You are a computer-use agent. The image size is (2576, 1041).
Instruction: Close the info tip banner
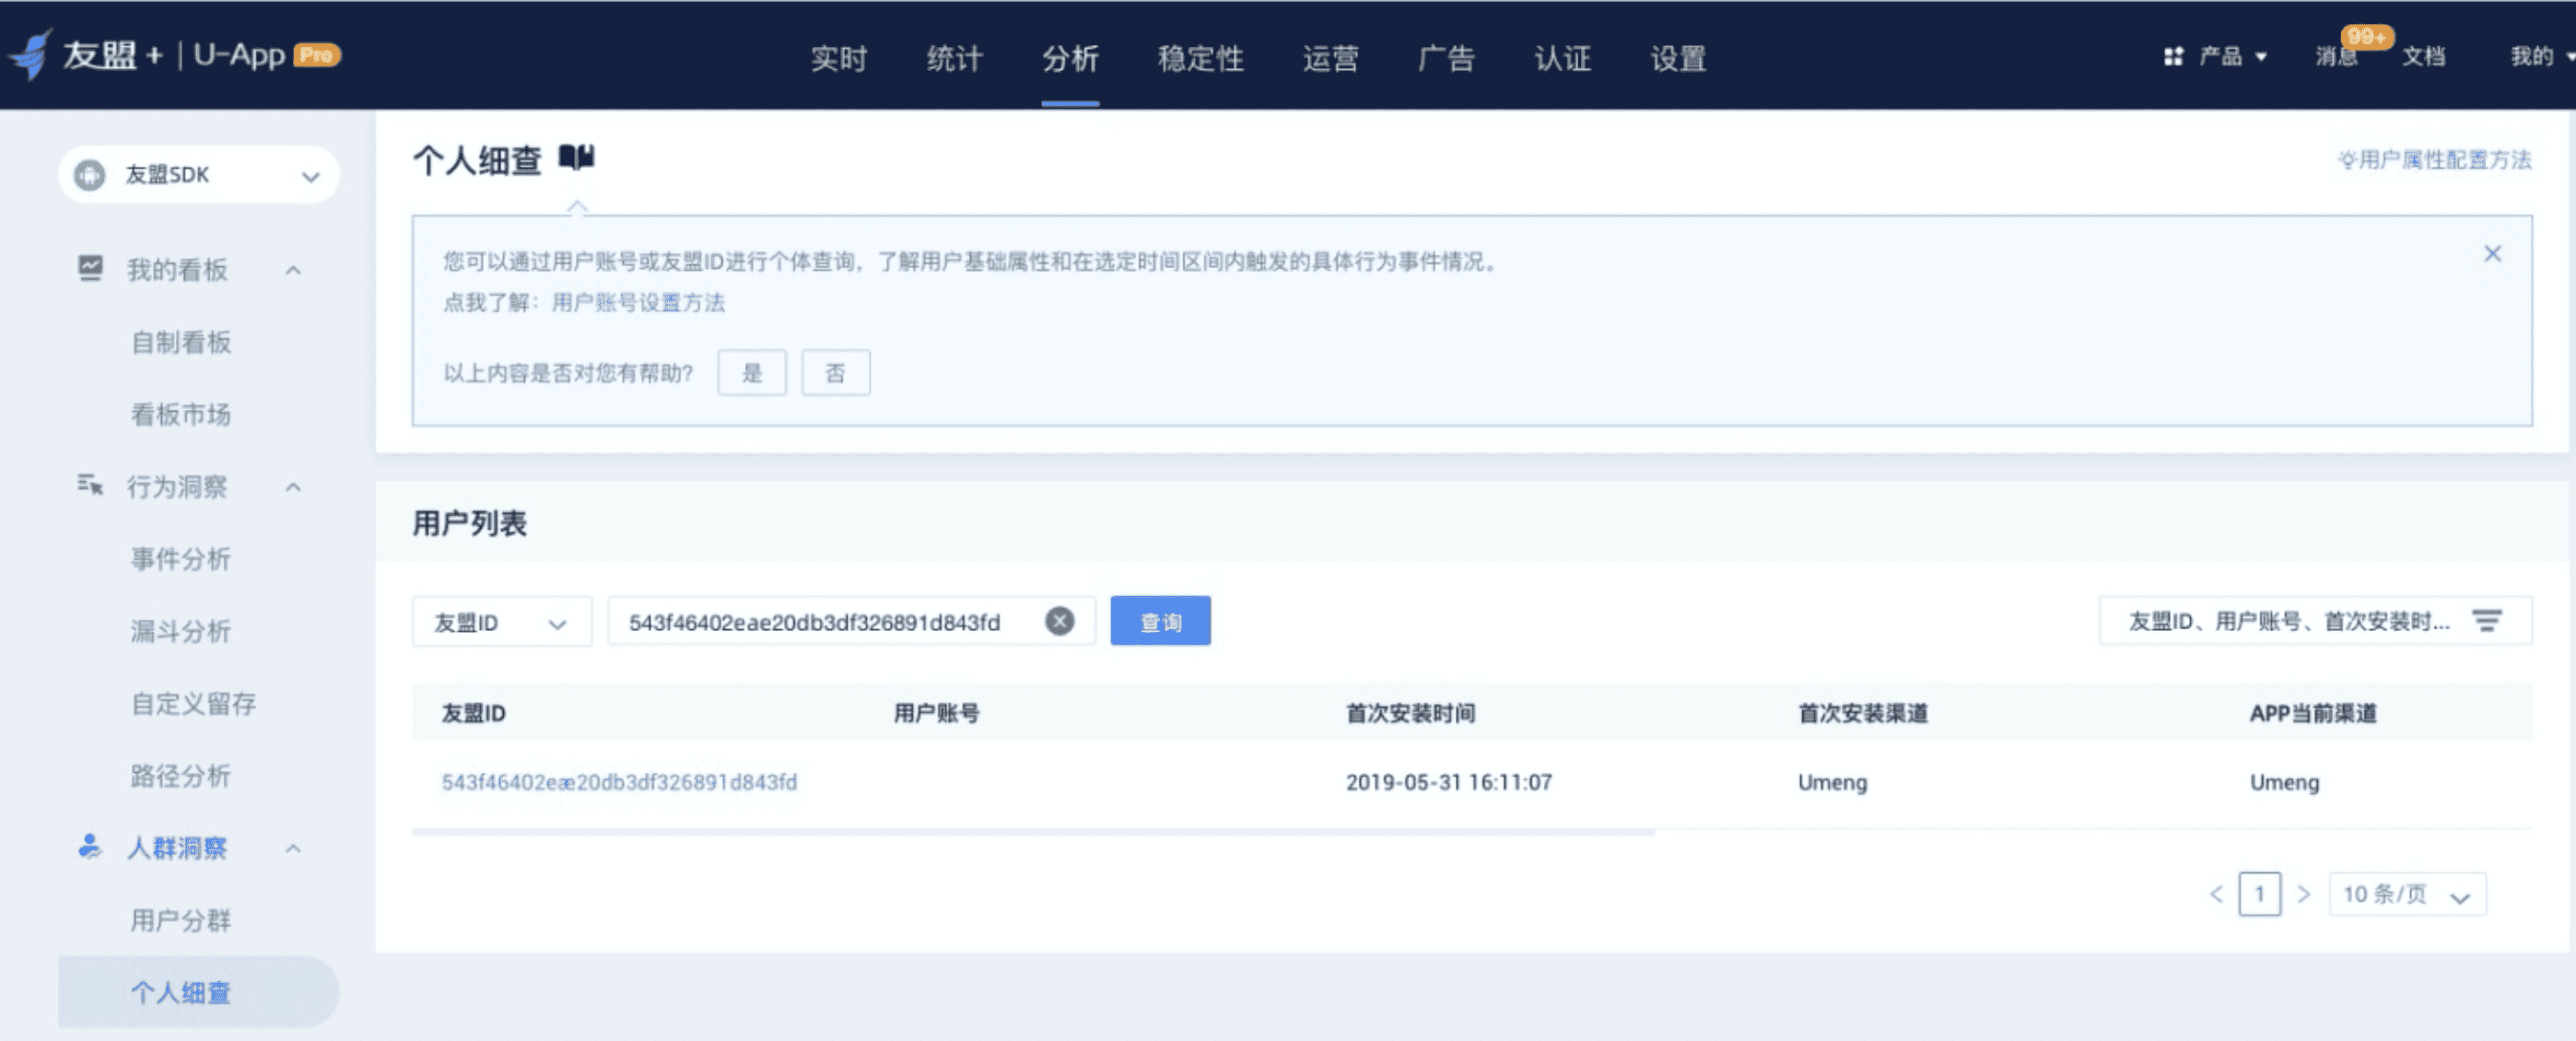pos(2492,253)
